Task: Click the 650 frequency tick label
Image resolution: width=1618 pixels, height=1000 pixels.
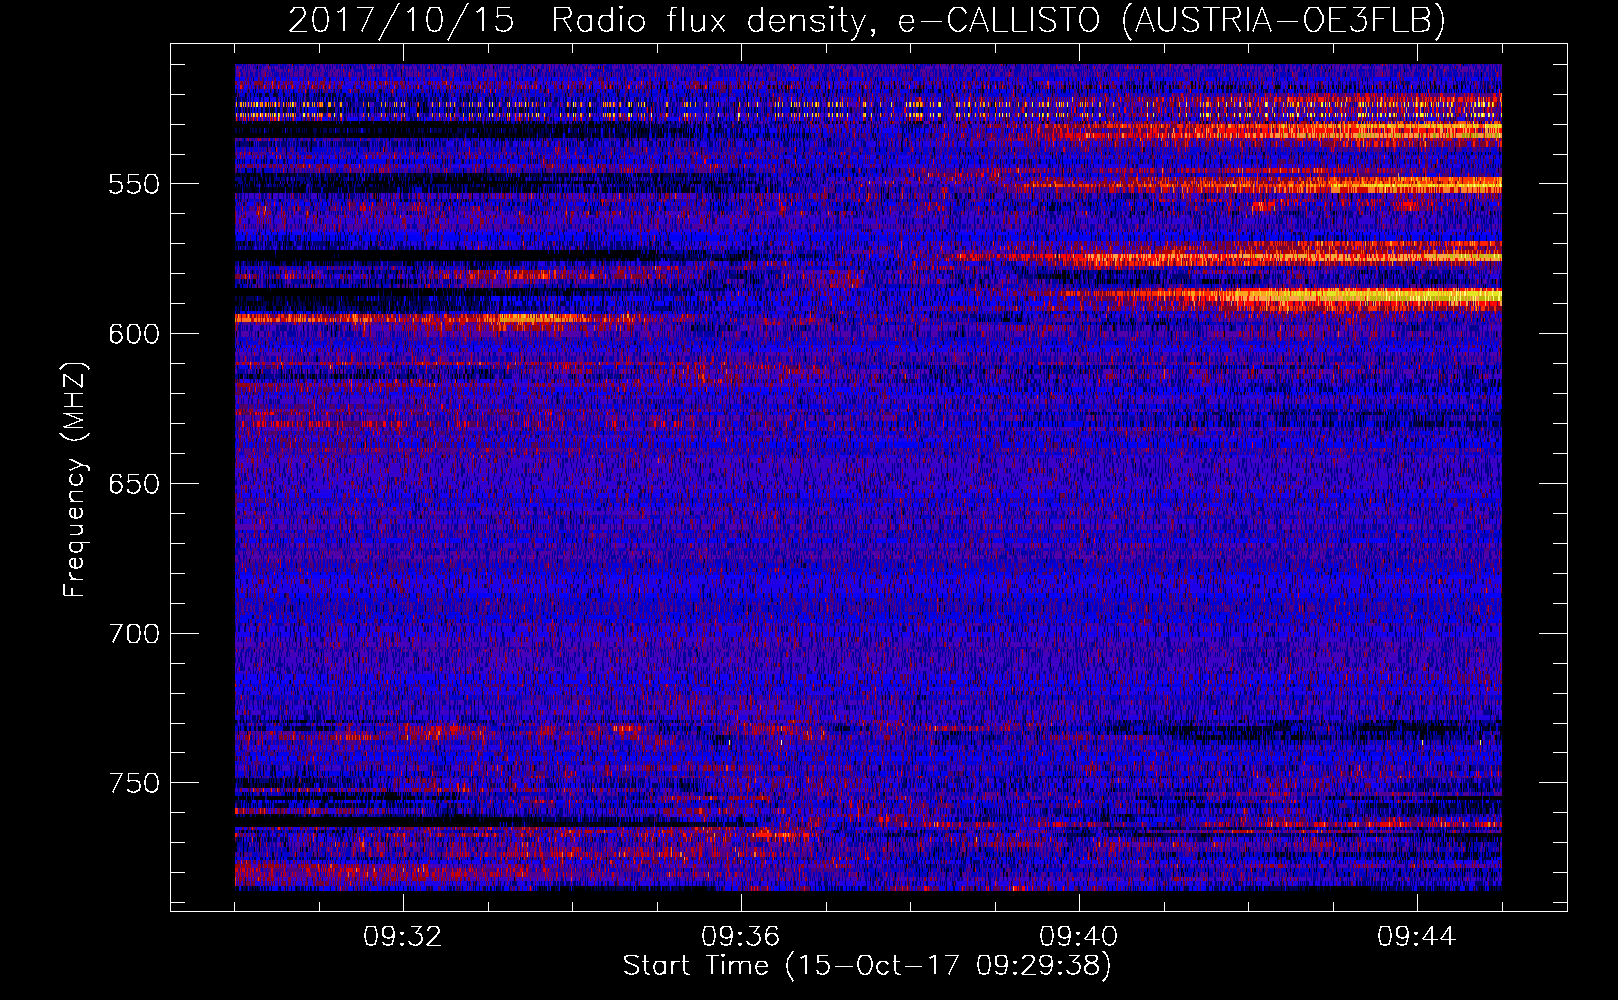Action: (134, 484)
